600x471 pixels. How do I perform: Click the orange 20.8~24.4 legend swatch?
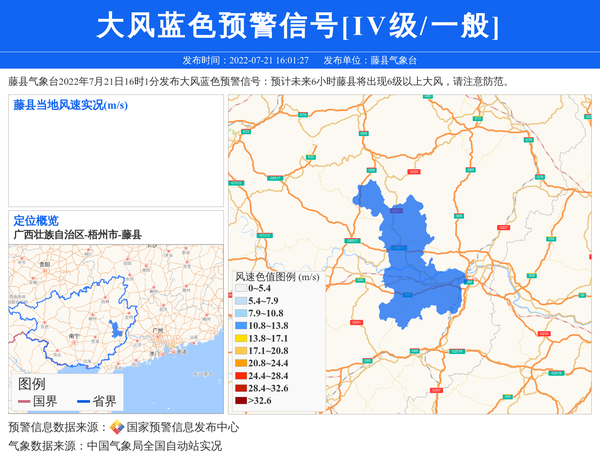[241, 363]
